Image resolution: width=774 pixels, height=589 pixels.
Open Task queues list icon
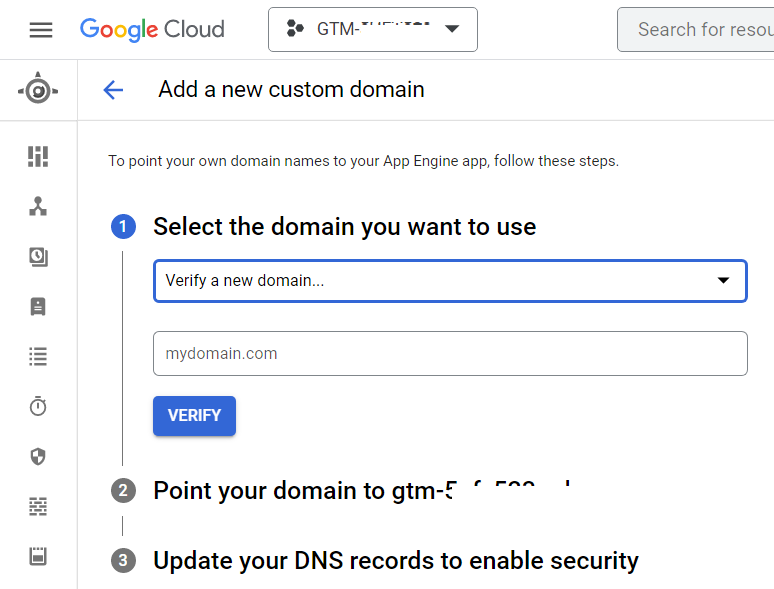click(38, 356)
